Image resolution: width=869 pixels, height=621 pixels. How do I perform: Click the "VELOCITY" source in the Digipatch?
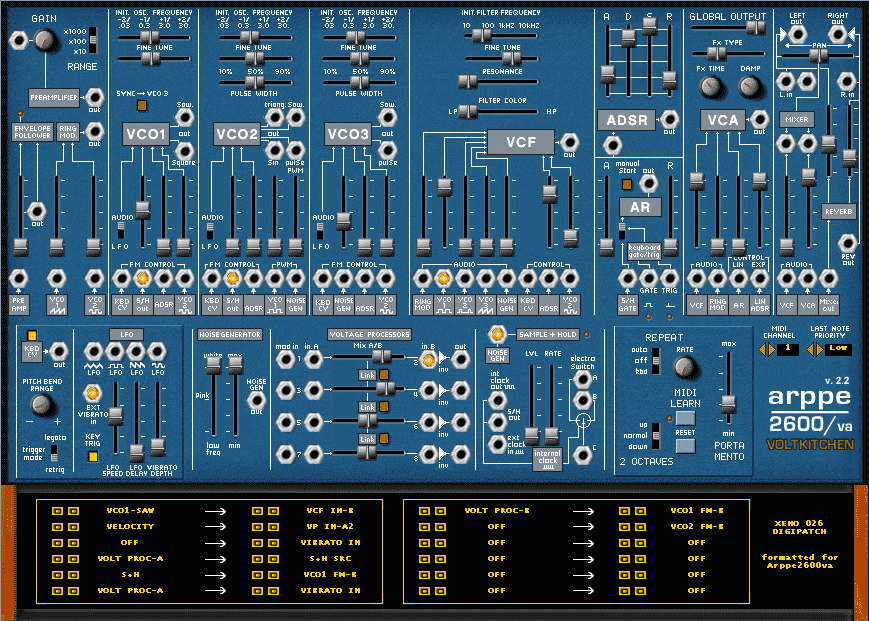(x=130, y=526)
